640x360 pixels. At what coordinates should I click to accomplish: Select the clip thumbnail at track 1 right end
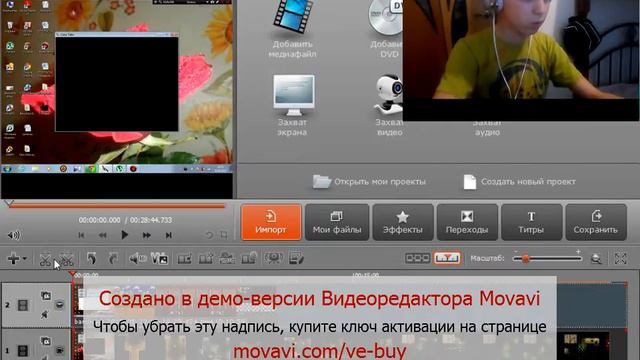tap(583, 346)
